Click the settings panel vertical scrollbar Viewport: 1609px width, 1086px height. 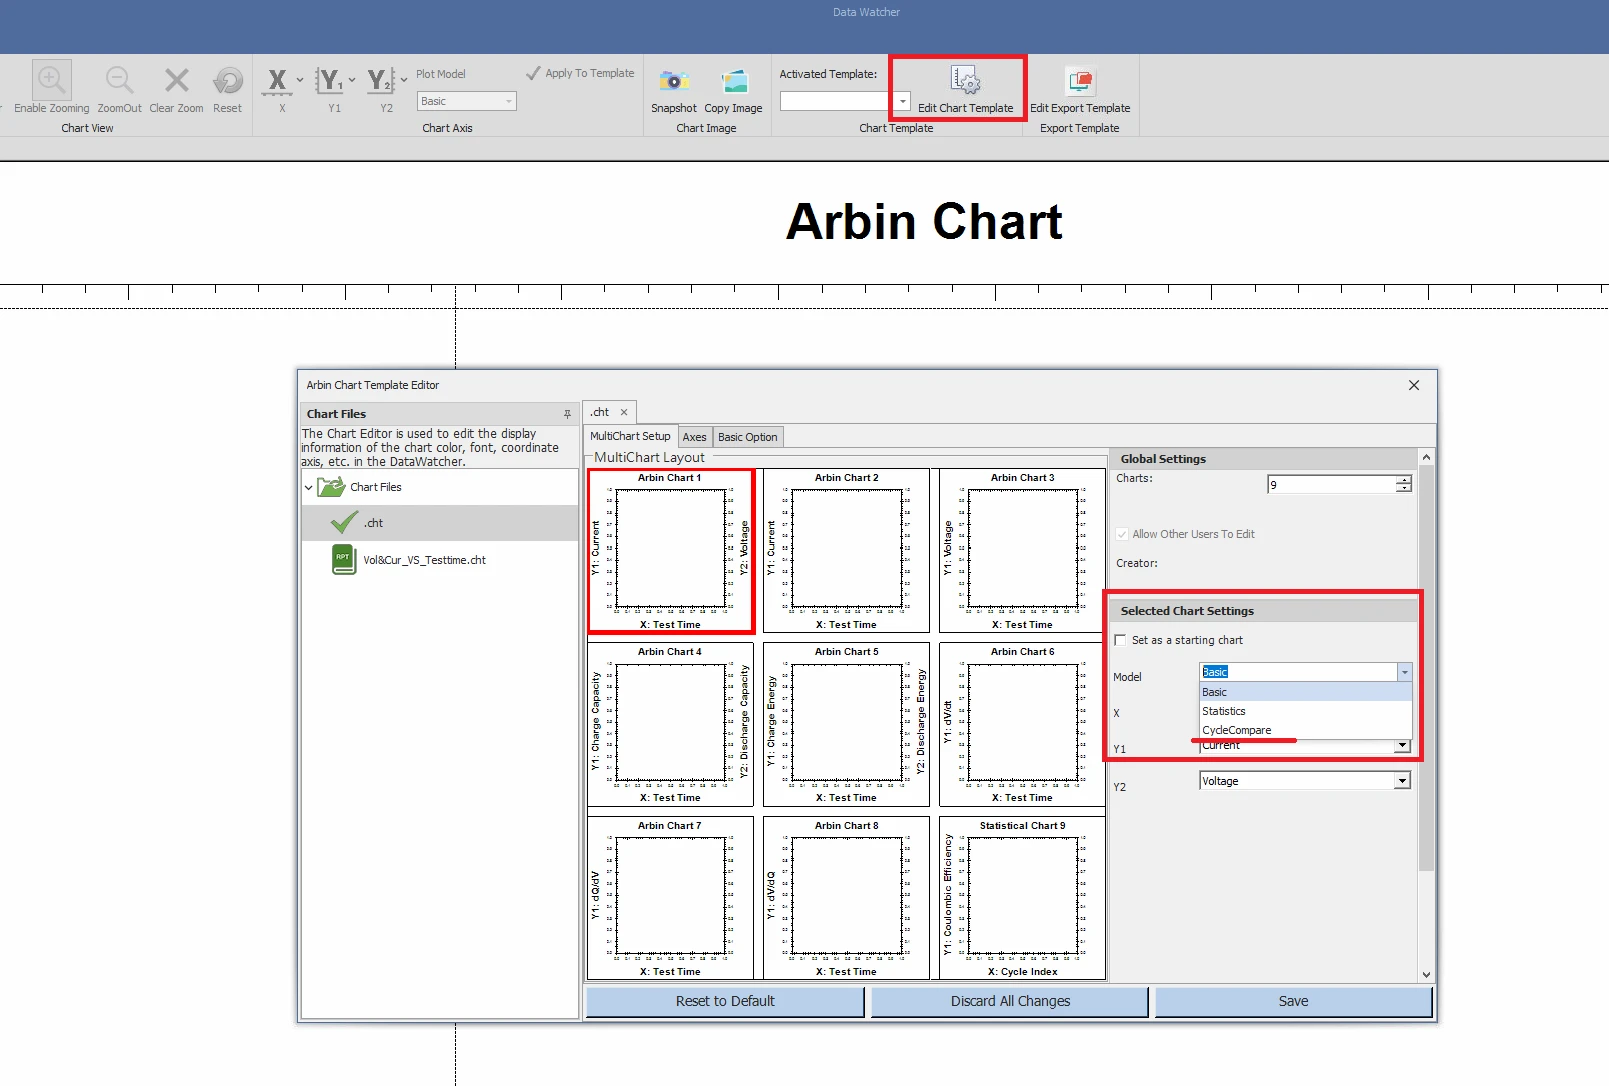click(1426, 668)
